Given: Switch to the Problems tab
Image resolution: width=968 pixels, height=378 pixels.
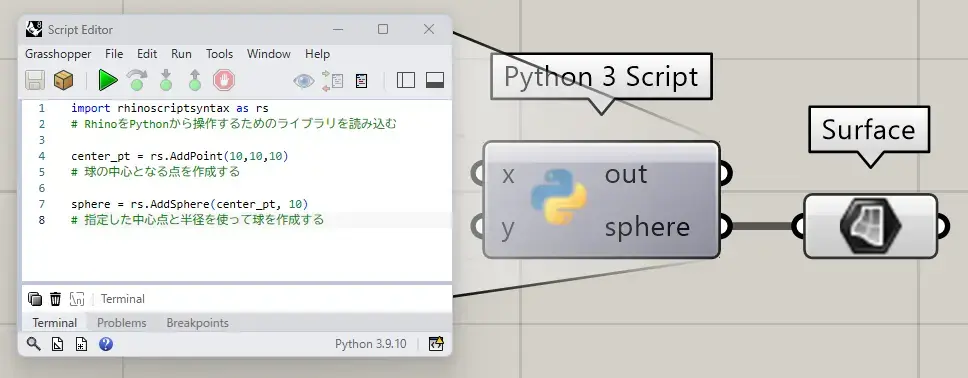Looking at the screenshot, I should tap(122, 322).
